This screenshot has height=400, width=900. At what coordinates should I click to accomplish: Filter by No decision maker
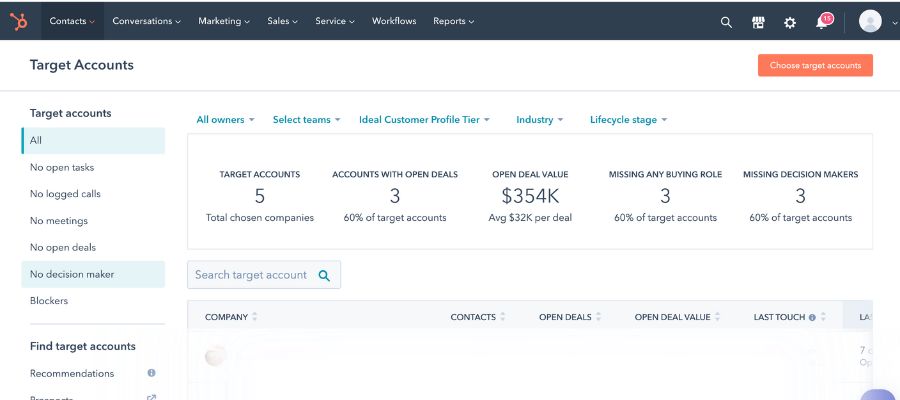pos(93,274)
